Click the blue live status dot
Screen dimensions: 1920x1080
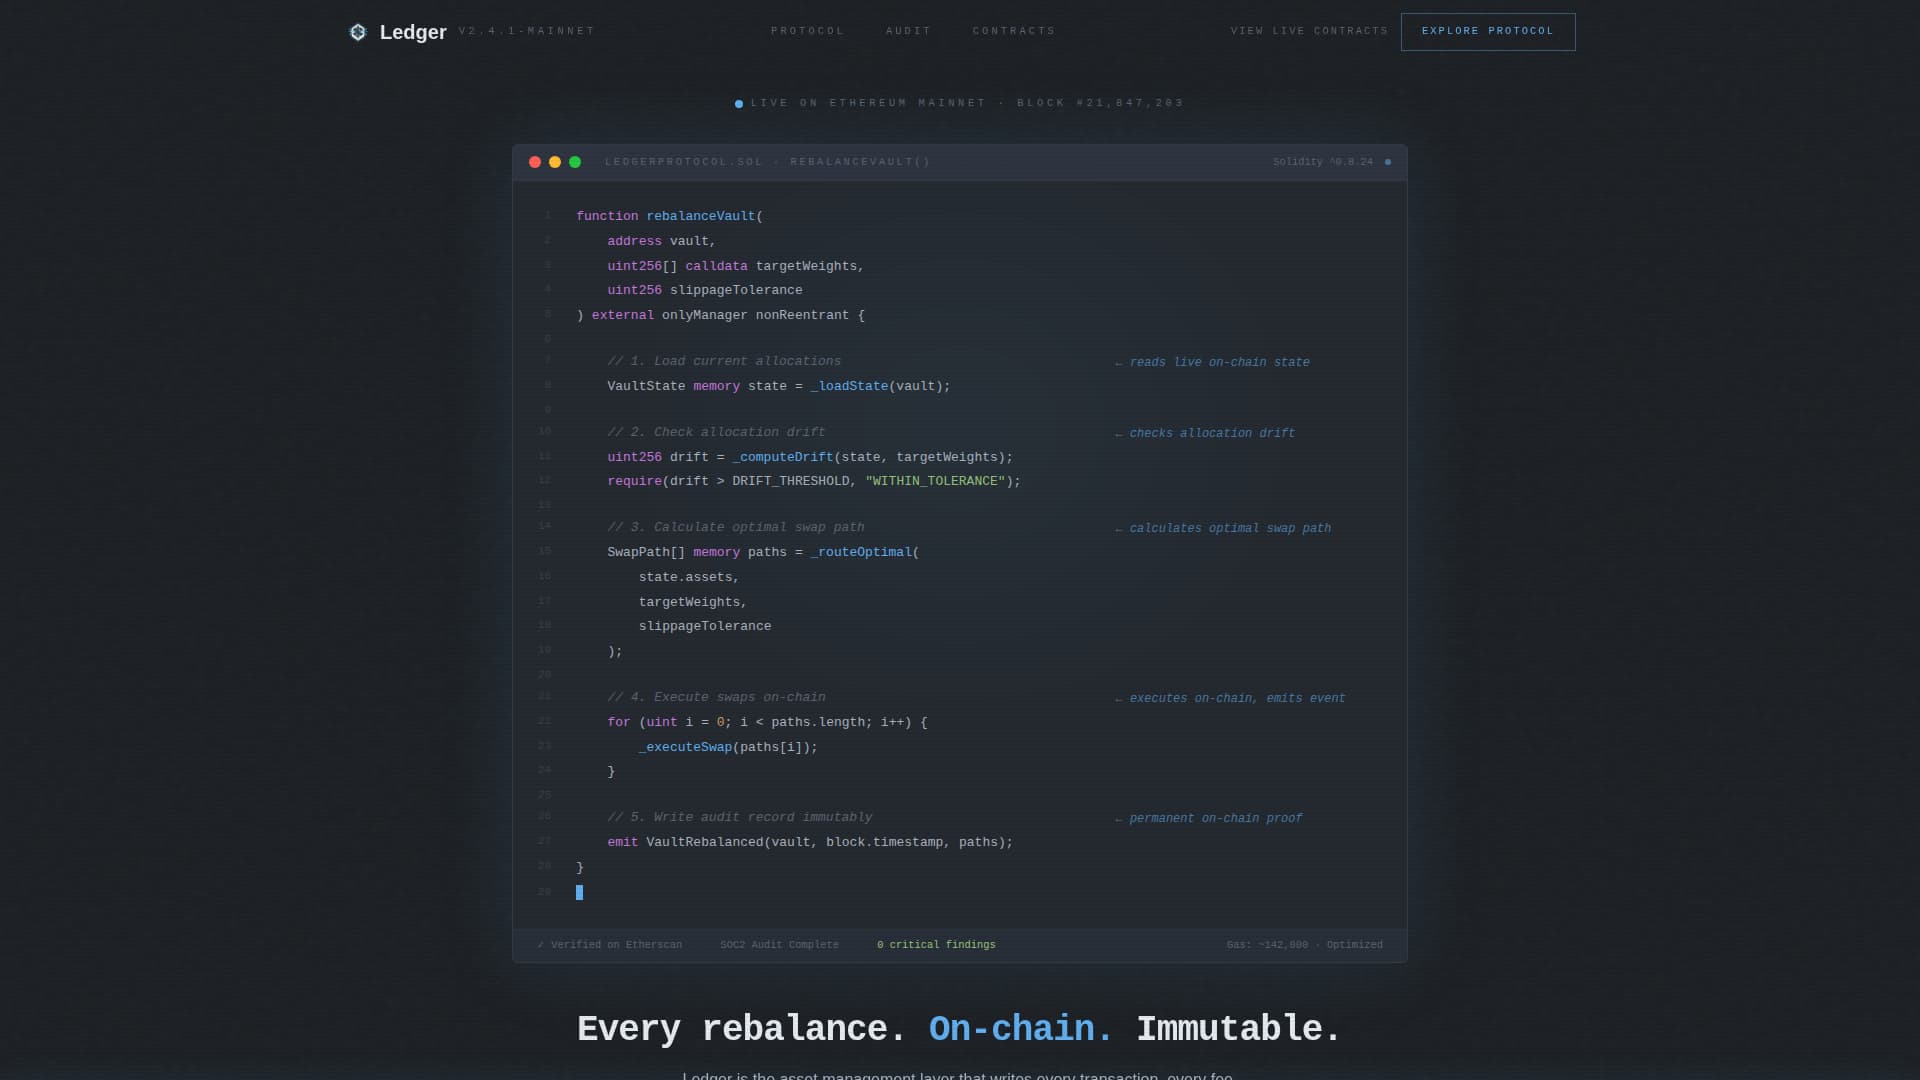tap(739, 104)
